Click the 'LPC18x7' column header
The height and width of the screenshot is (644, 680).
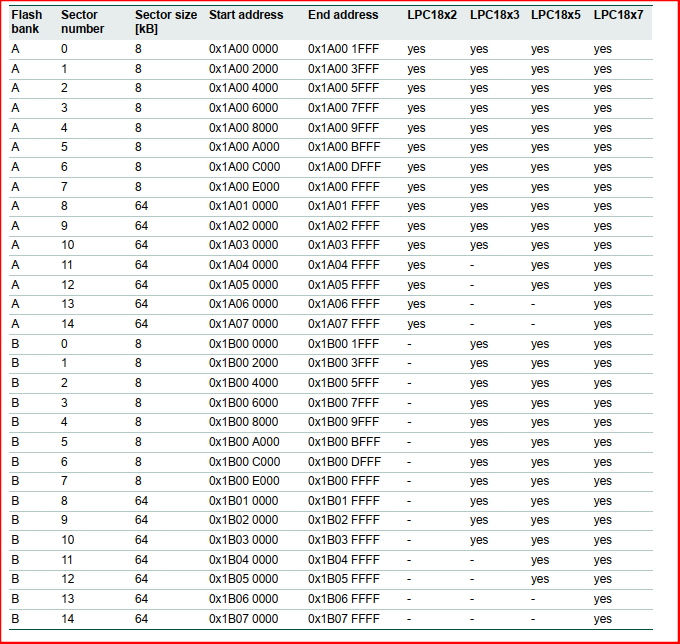(618, 15)
